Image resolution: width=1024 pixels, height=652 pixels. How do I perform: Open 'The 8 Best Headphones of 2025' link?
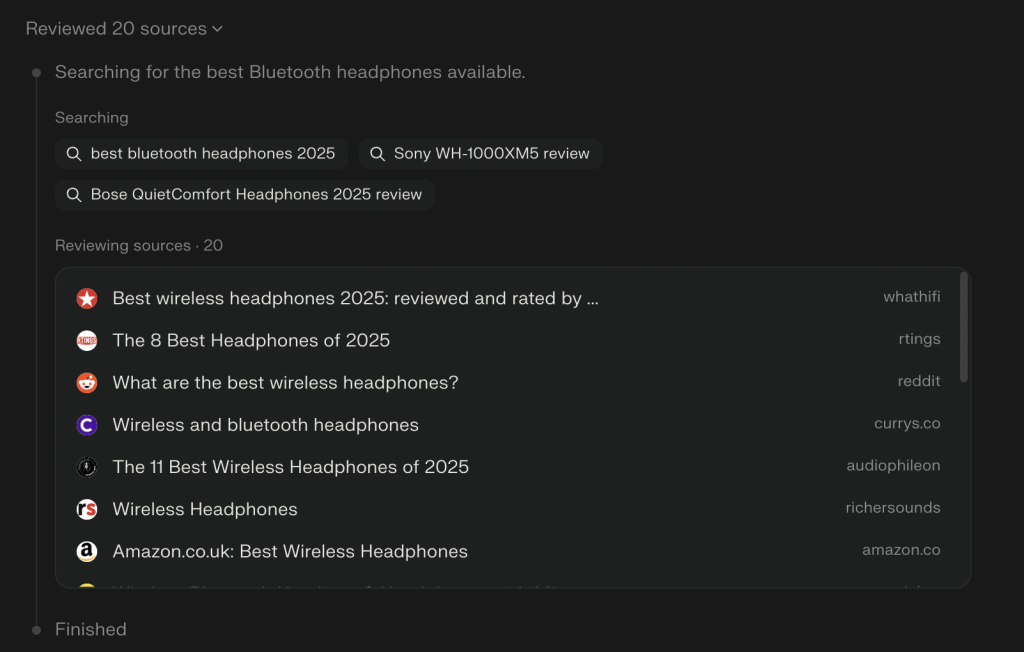tap(251, 340)
